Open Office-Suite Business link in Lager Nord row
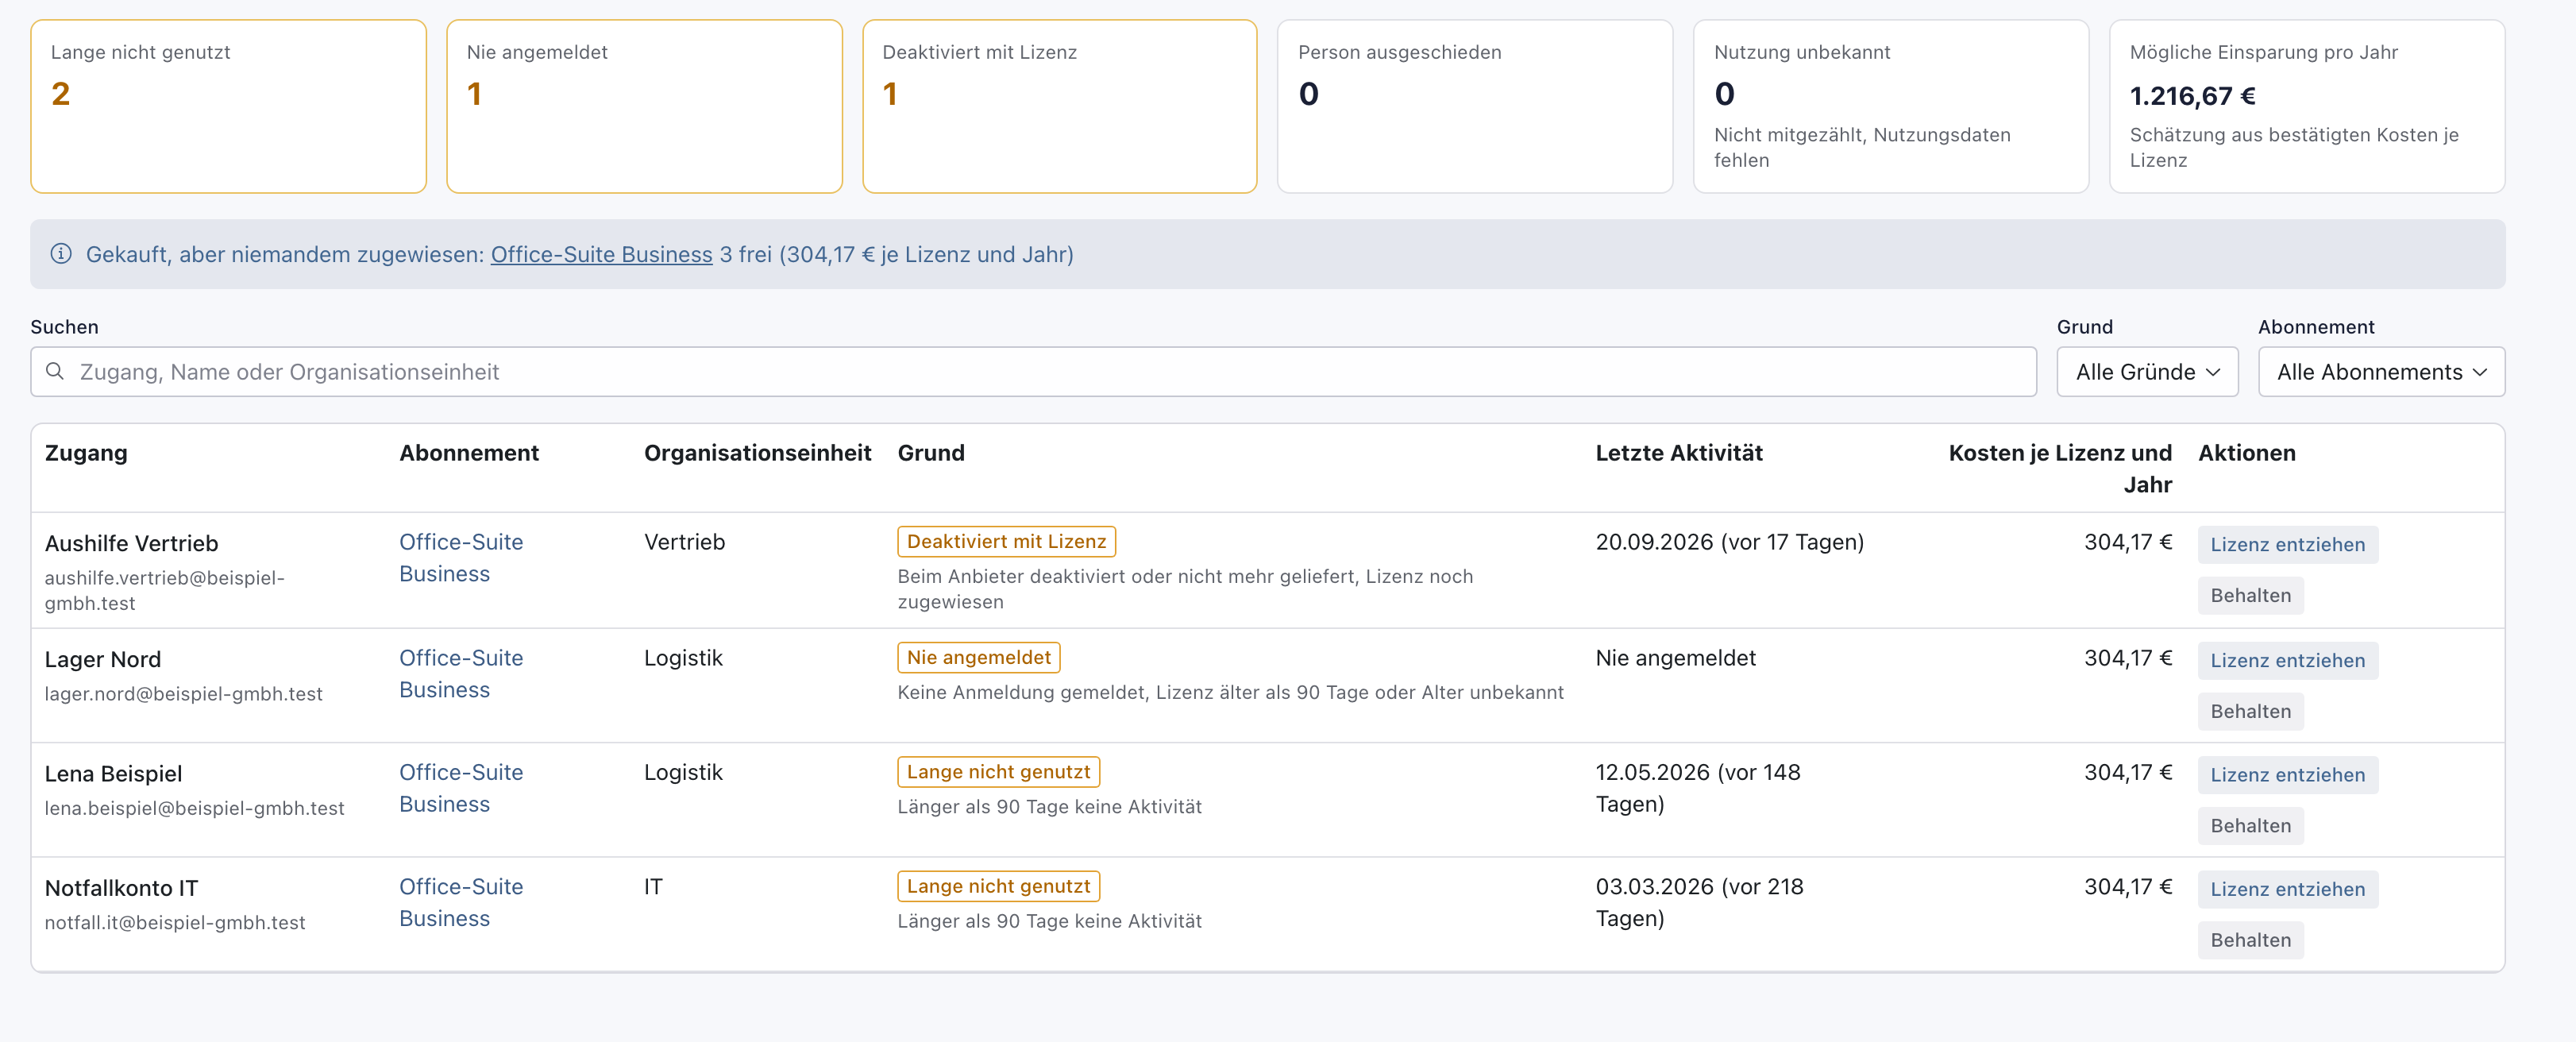 click(x=461, y=674)
